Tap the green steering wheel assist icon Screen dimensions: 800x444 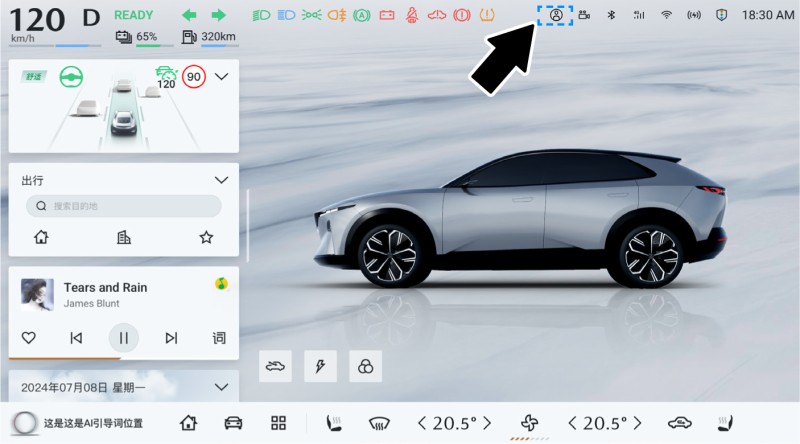point(71,77)
